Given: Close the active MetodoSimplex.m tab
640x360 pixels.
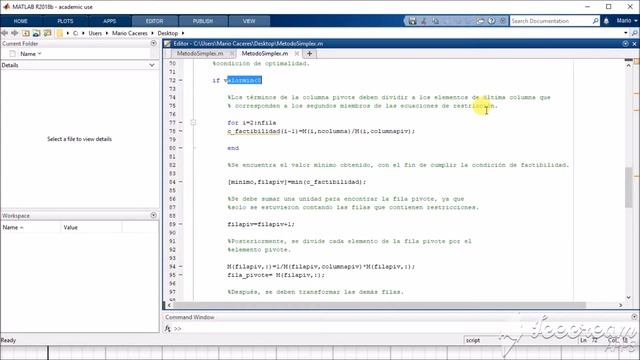Looking at the screenshot, I should [297, 53].
